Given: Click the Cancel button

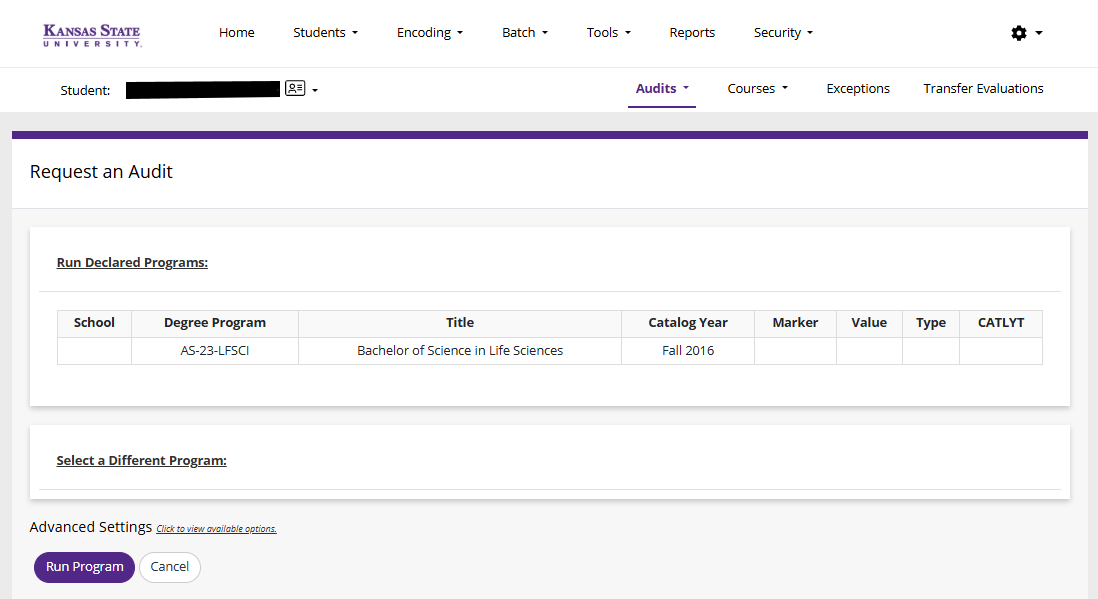Looking at the screenshot, I should (169, 567).
